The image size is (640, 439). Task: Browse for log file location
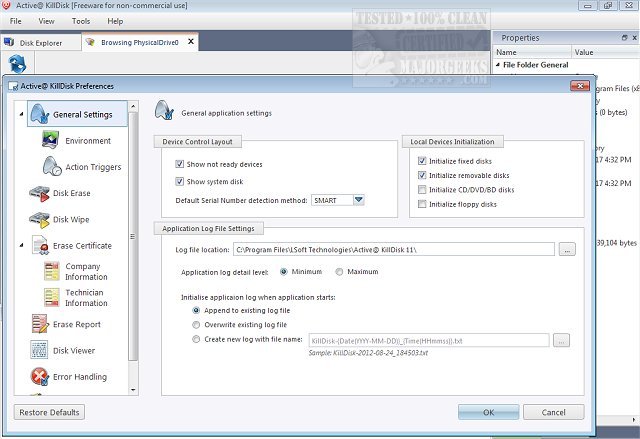tap(567, 249)
